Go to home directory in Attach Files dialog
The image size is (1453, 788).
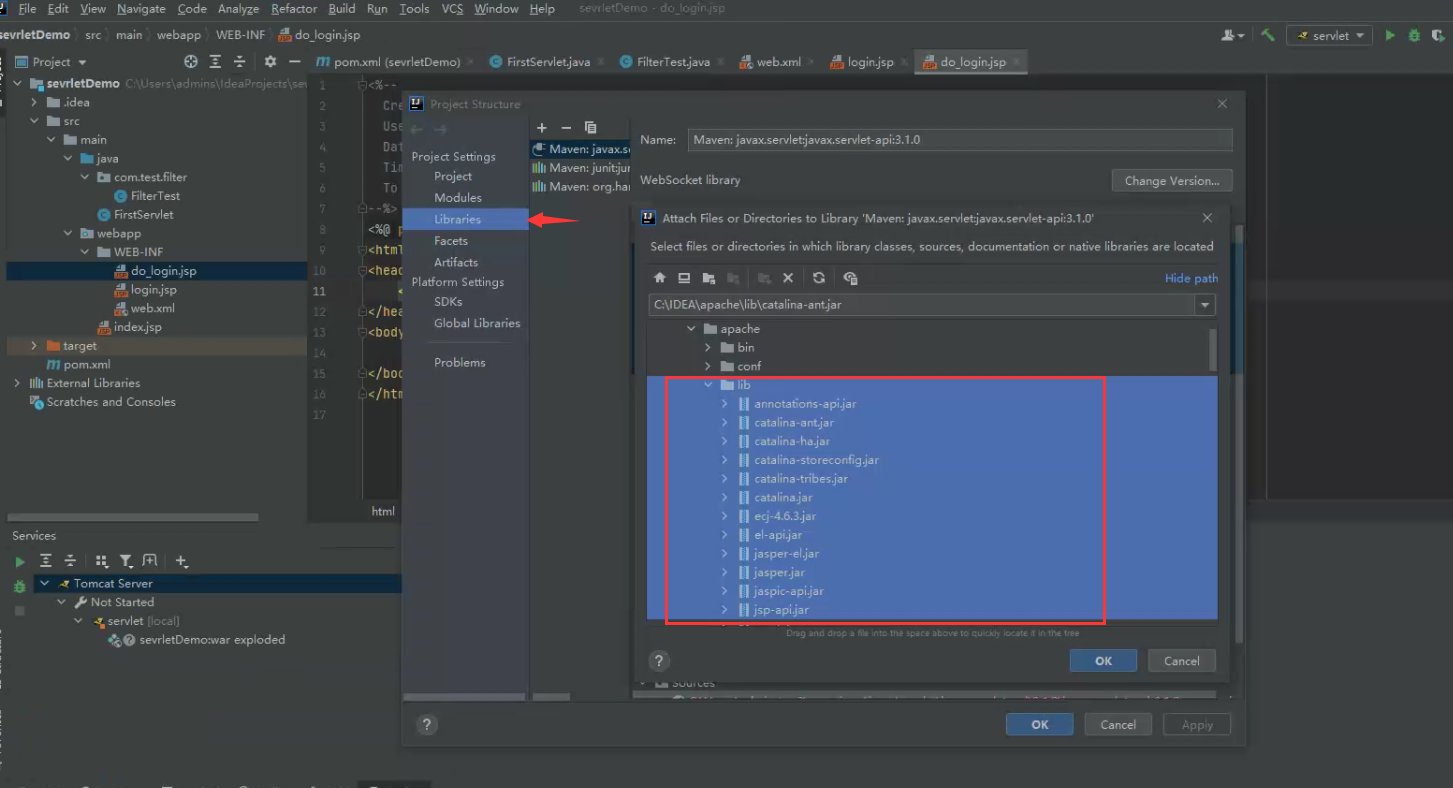[660, 278]
